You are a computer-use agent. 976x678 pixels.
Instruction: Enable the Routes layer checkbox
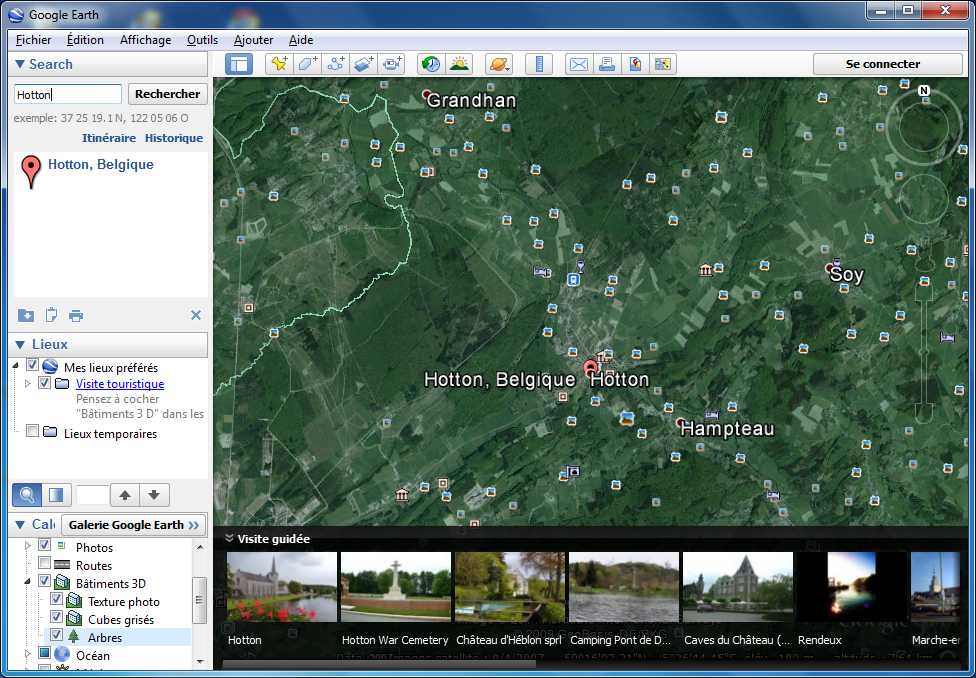[44, 563]
